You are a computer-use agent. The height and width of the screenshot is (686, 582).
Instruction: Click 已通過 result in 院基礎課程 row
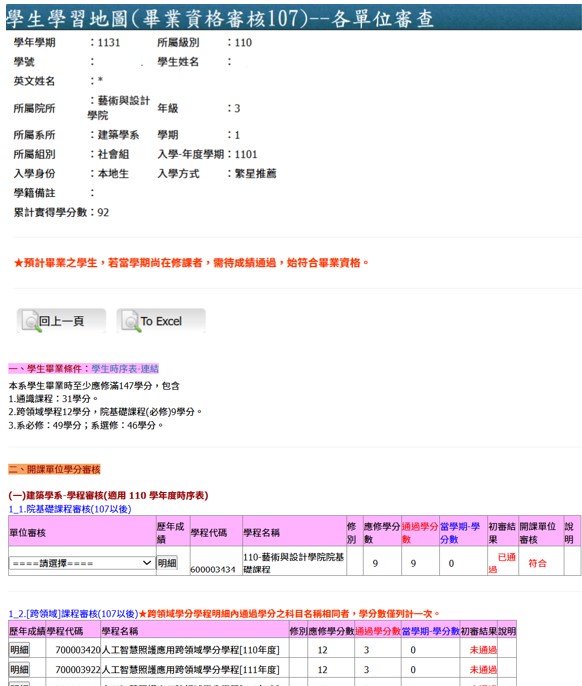[502, 563]
